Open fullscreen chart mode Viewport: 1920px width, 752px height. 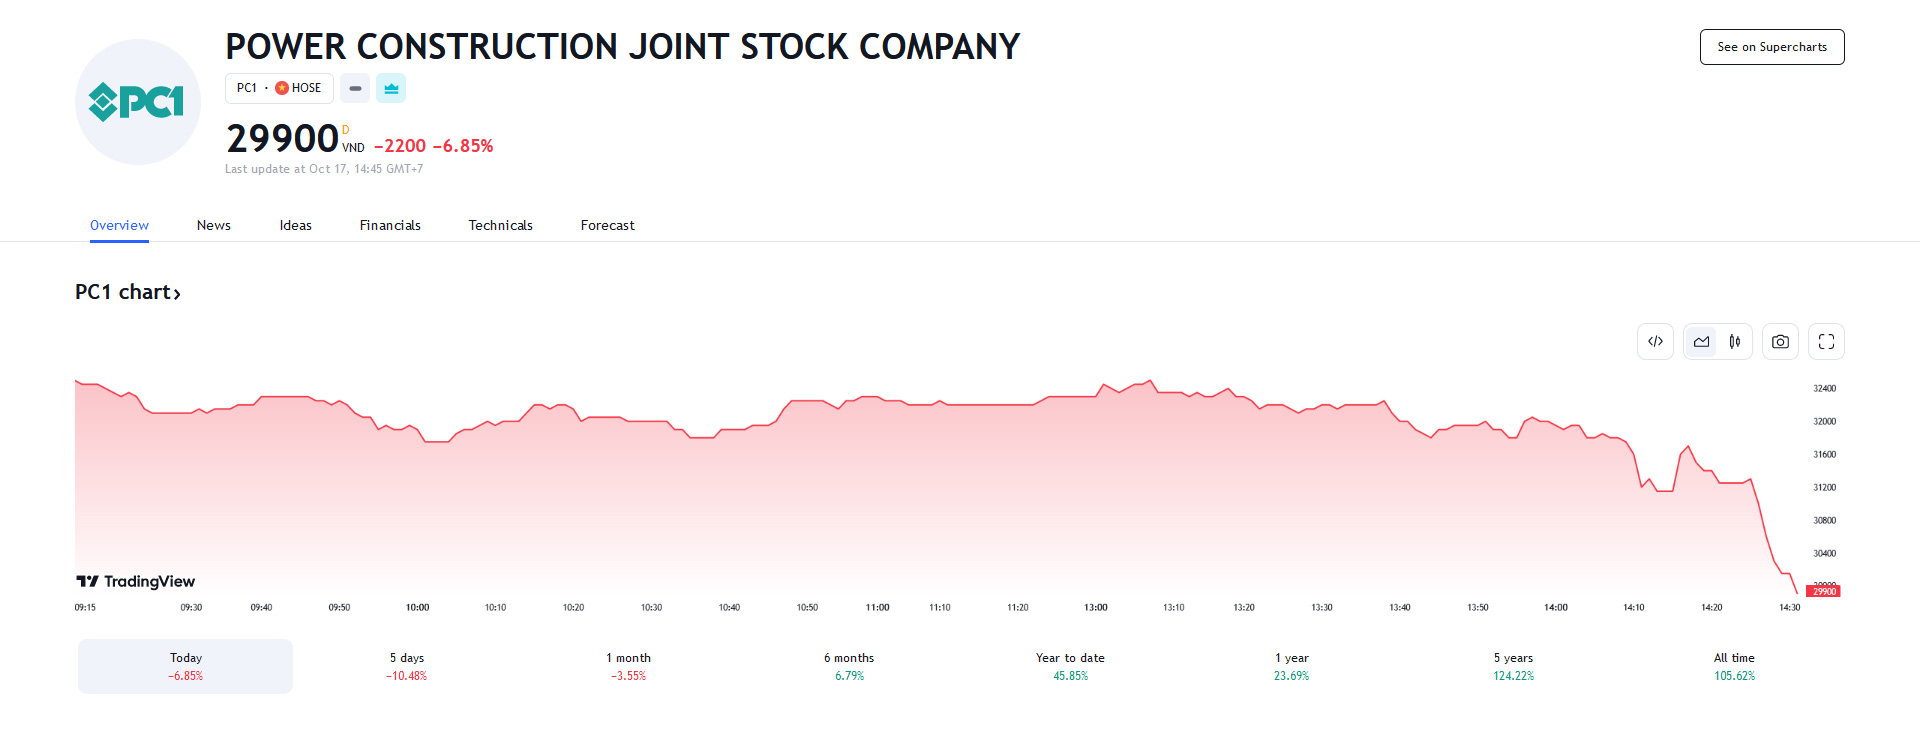tap(1825, 341)
